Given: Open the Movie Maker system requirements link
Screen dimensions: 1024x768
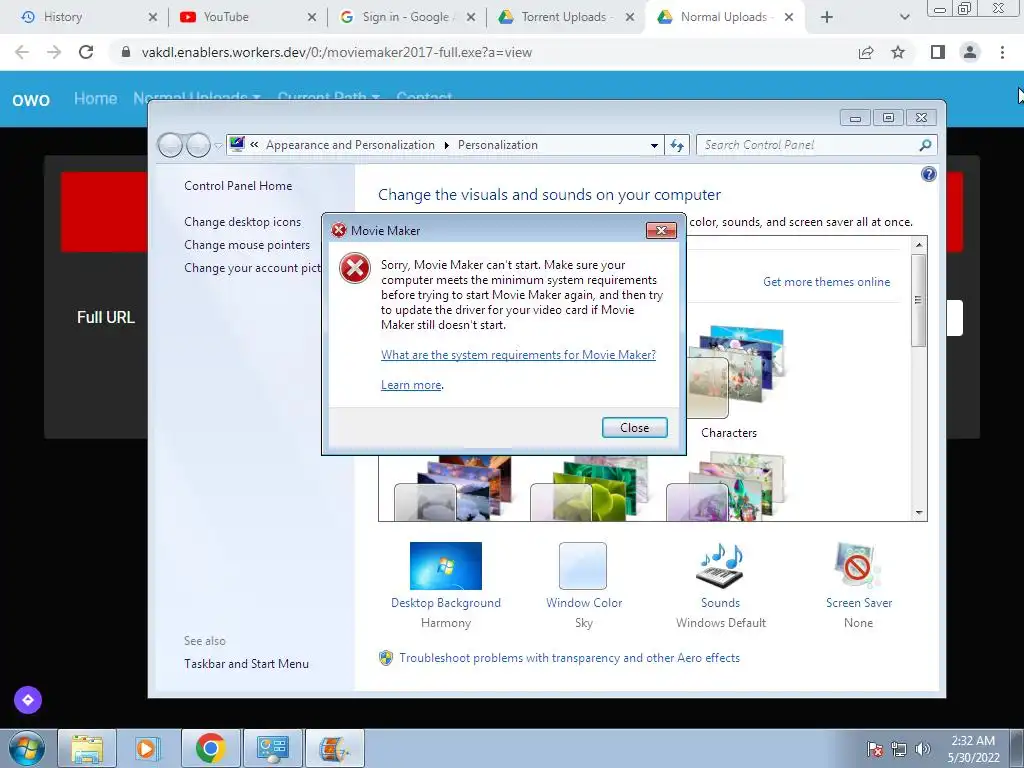Looking at the screenshot, I should (x=518, y=355).
